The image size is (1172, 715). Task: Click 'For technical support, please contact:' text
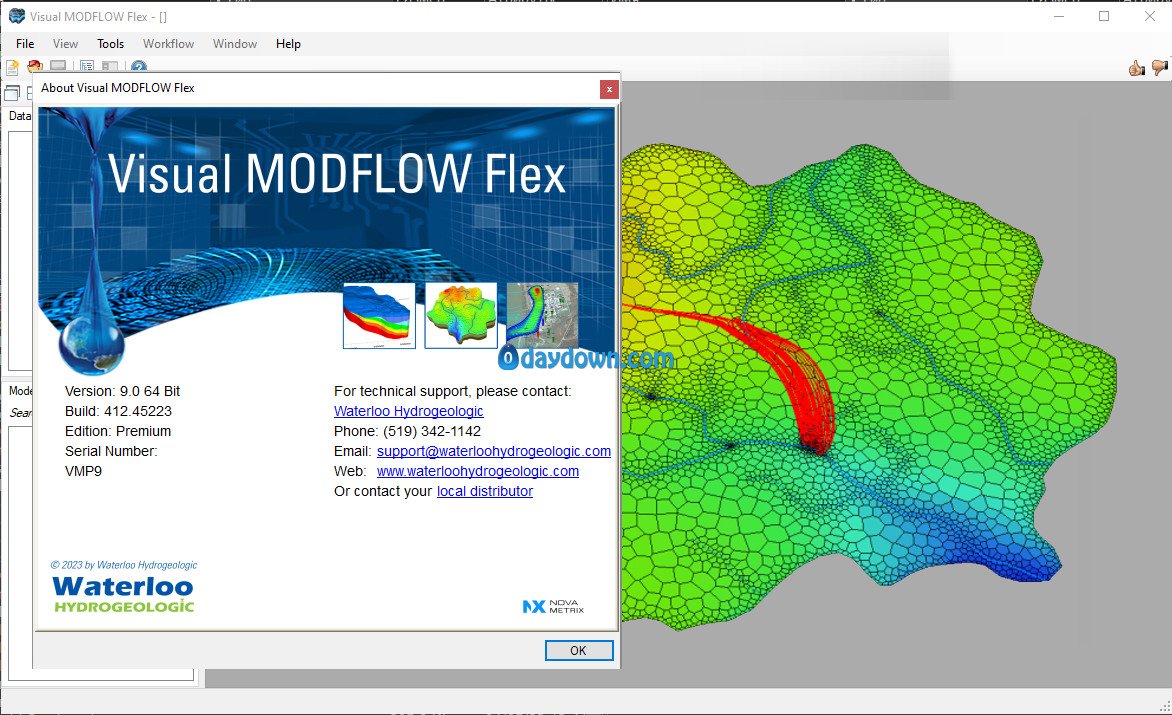click(x=453, y=391)
